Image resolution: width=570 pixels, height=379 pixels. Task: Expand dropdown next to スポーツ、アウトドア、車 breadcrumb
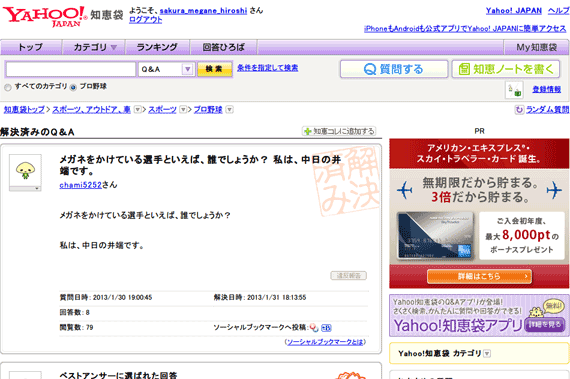(x=137, y=109)
